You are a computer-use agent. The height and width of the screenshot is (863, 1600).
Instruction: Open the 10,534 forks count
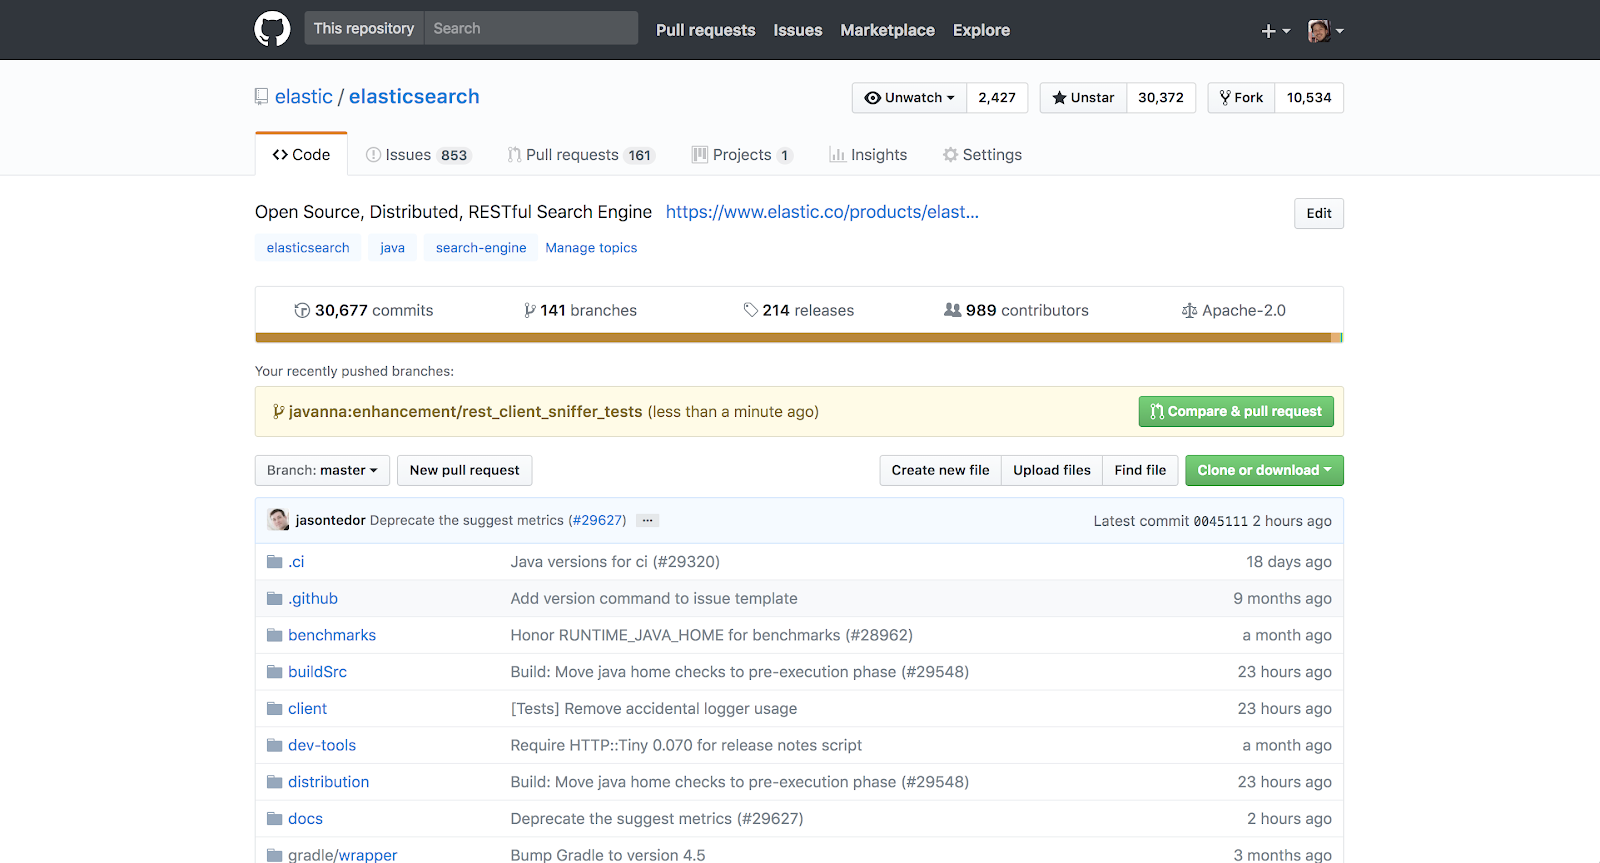(1309, 98)
